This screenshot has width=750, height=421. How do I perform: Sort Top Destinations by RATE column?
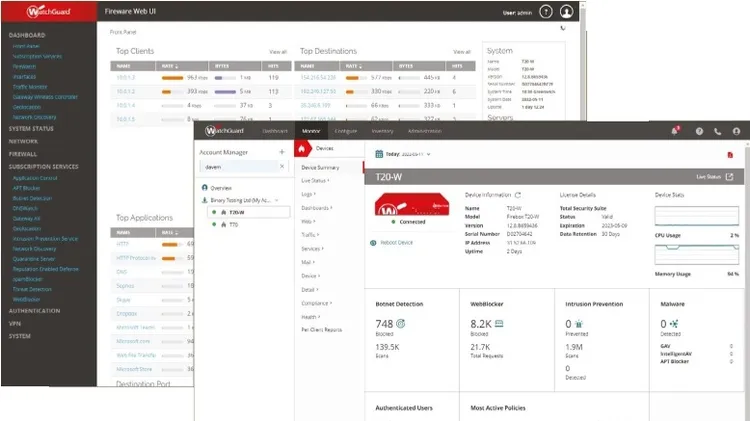coord(366,66)
